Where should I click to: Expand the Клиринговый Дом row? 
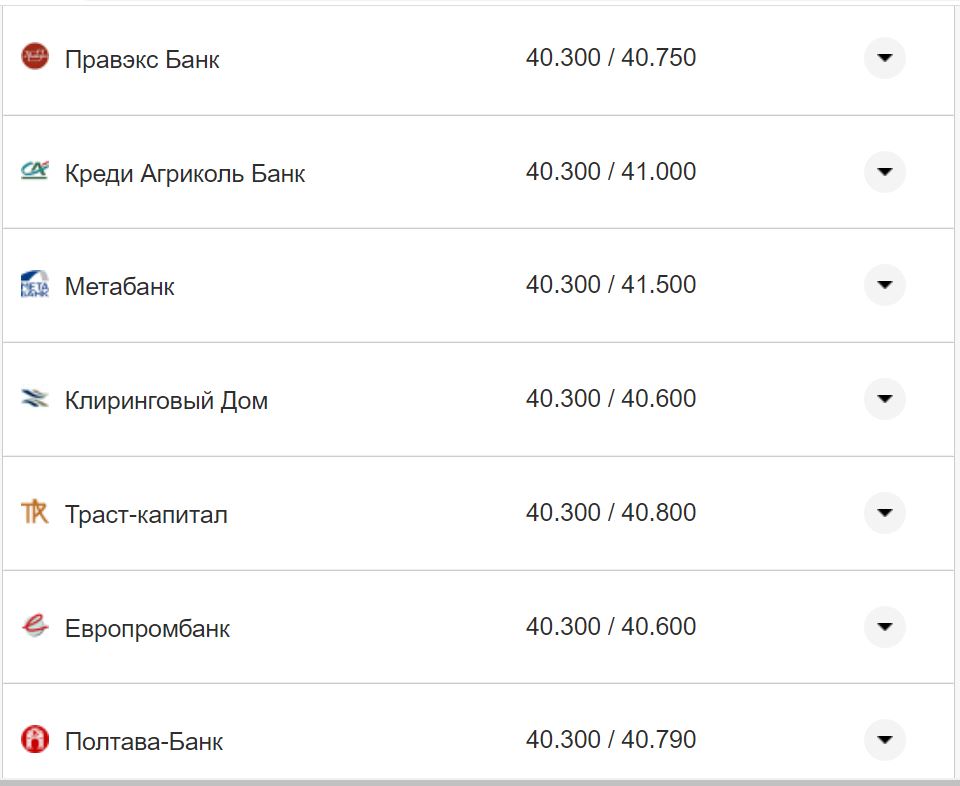(x=884, y=399)
